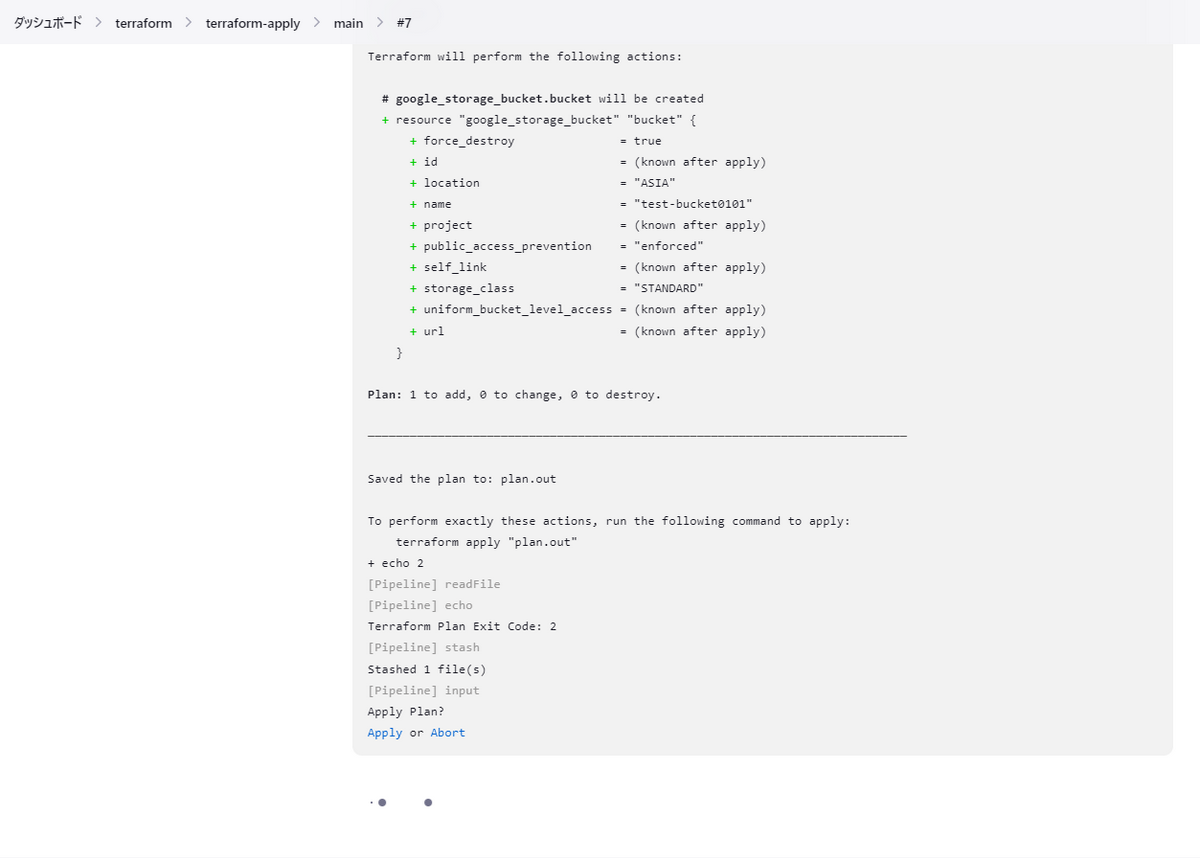Screen dimensions: 1200x858
Task: Click the self_link attribute line
Action: pos(588,268)
